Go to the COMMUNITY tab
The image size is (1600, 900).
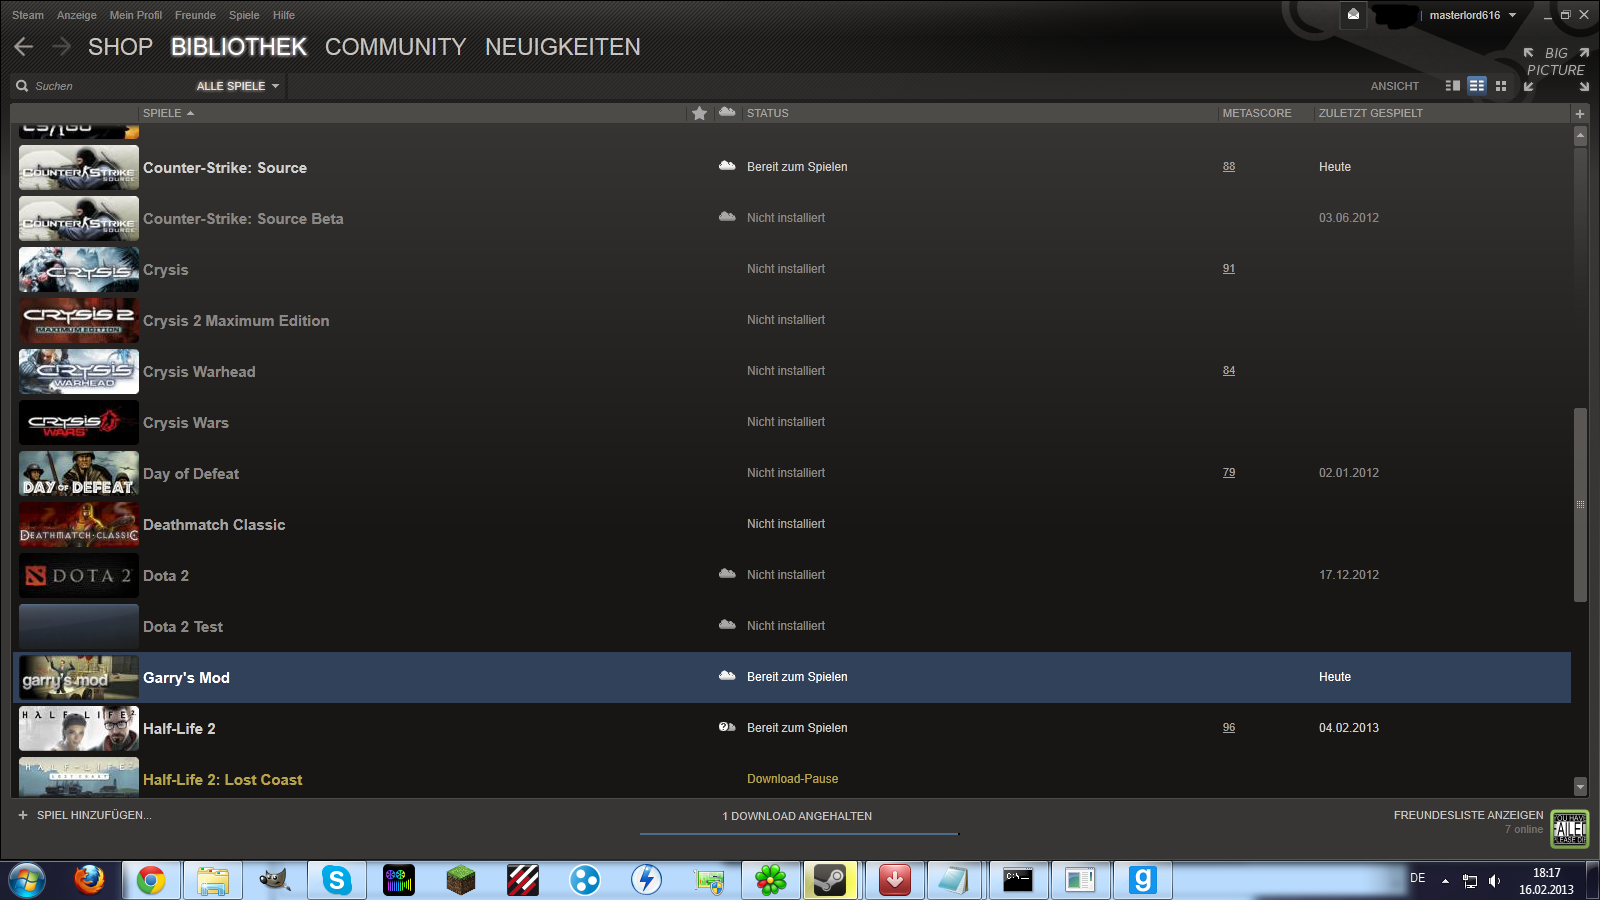tap(395, 47)
